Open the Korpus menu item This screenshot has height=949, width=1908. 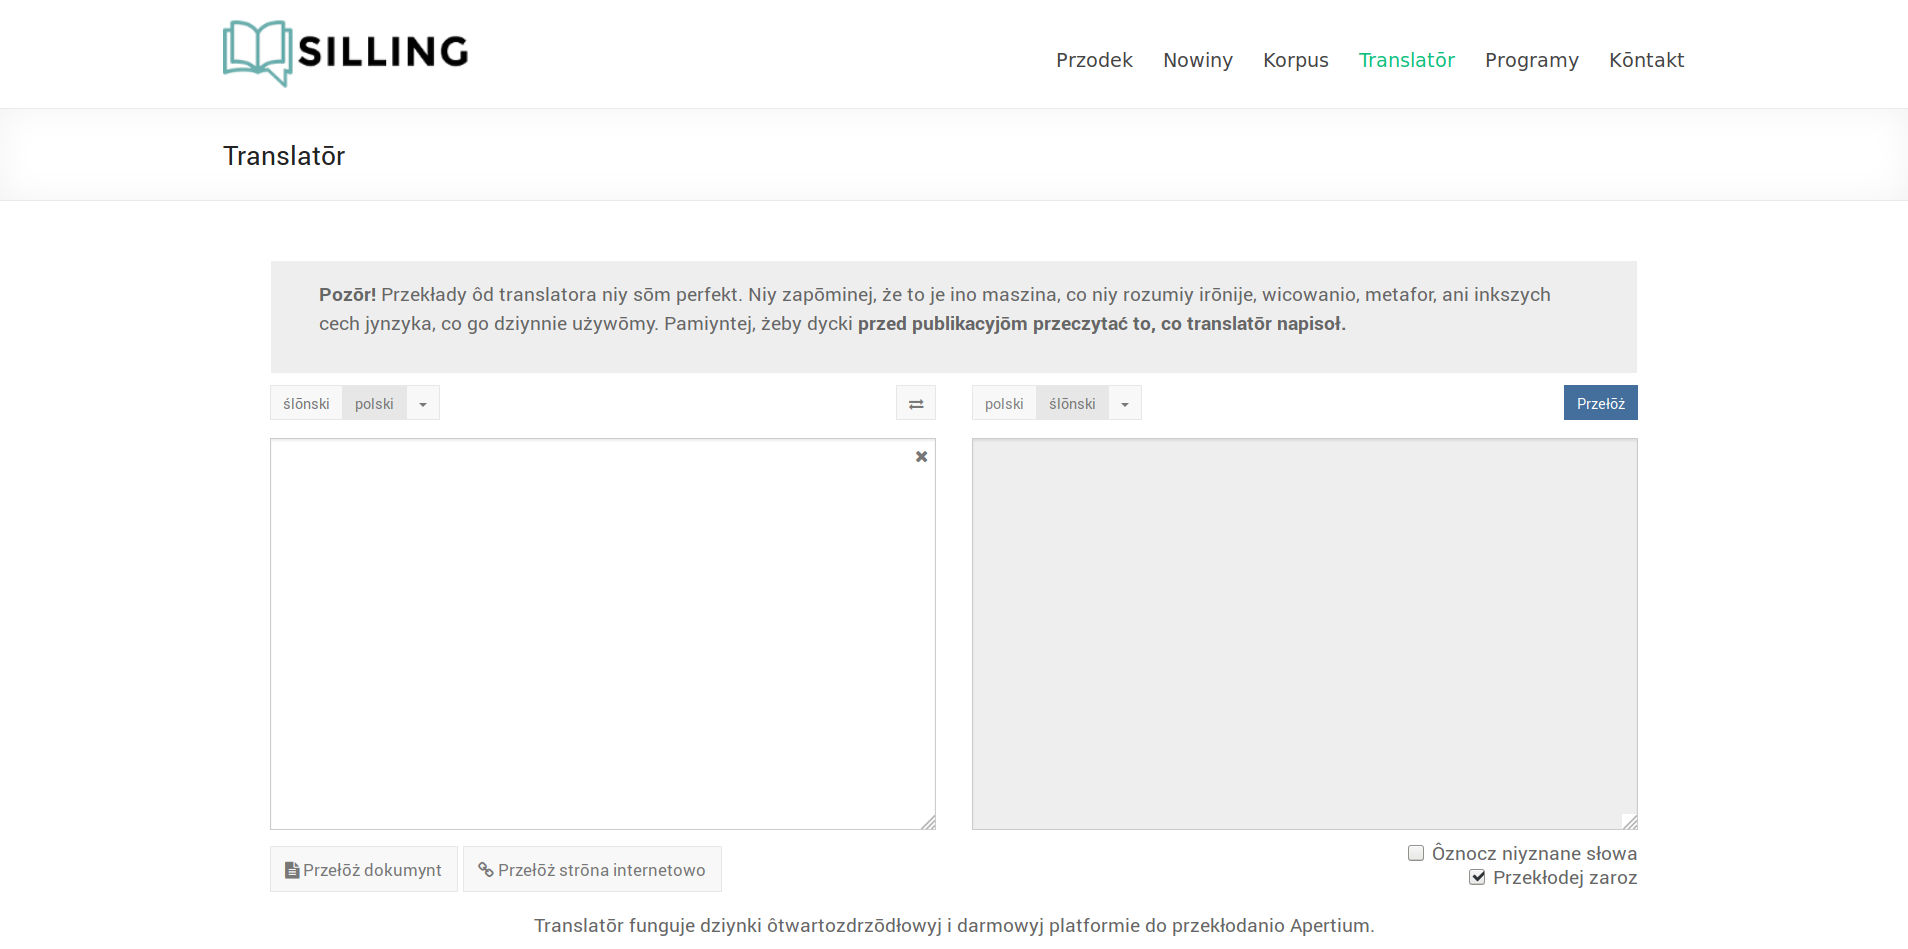coord(1295,60)
